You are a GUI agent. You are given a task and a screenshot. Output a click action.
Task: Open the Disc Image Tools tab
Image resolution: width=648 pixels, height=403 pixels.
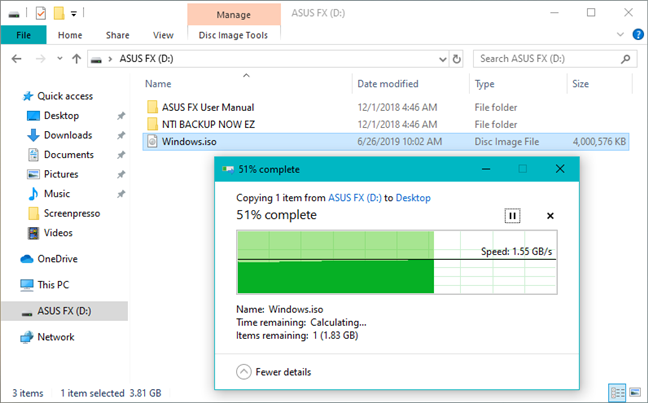tap(233, 35)
